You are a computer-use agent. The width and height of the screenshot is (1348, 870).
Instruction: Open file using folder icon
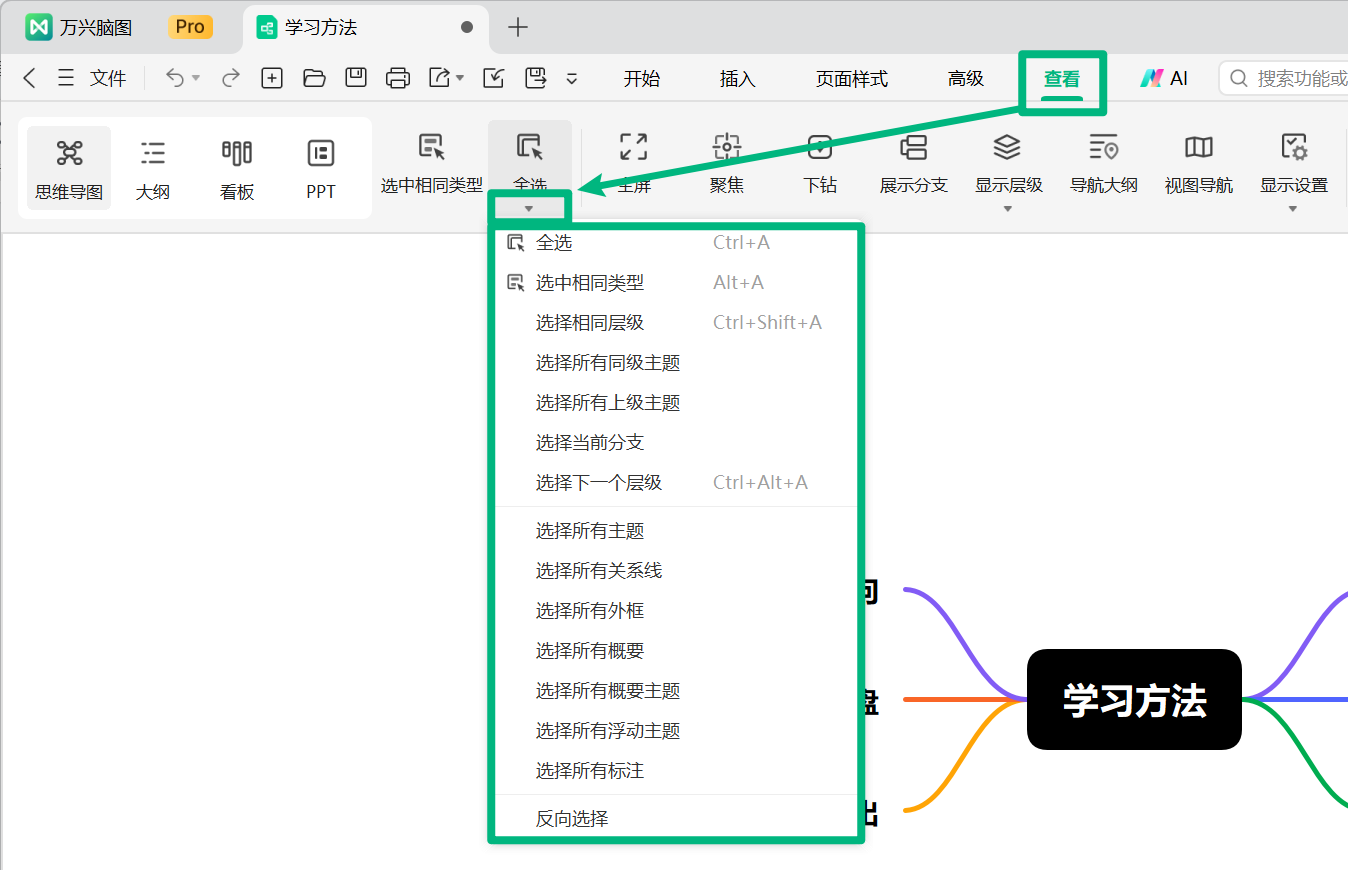[314, 78]
